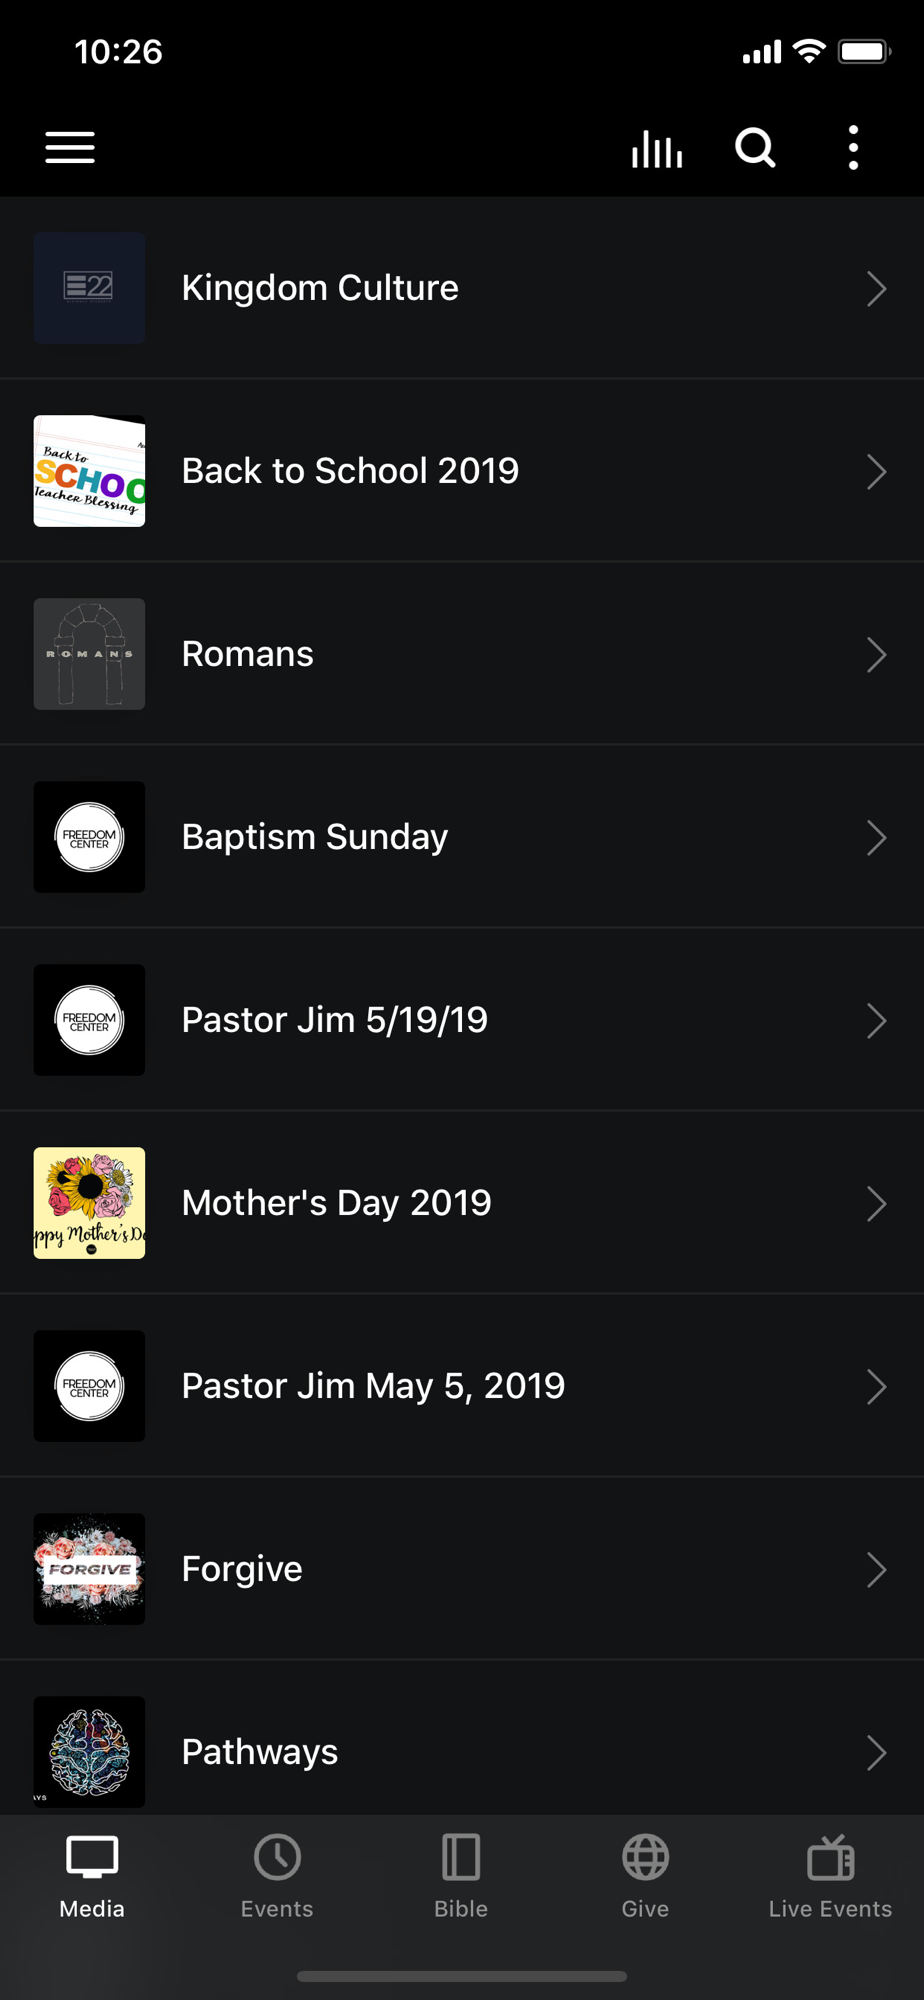Screen dimensions: 924x2000
Task: Tap the Back to School thumbnail
Action: (89, 471)
